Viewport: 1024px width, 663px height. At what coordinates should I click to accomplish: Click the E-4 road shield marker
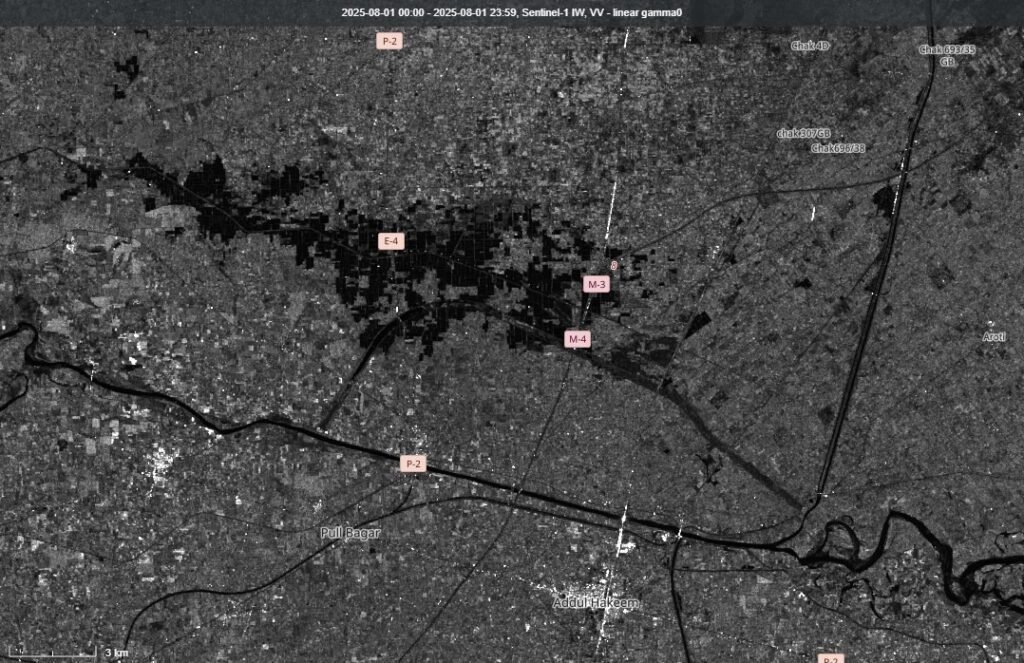pos(391,242)
